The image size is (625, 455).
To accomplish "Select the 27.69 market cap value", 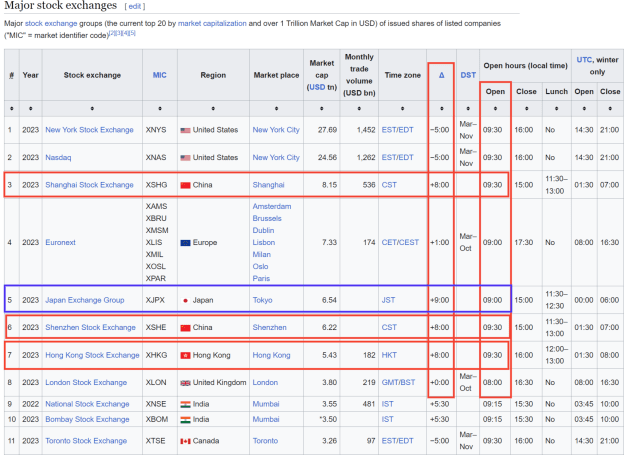I will pos(327,130).
